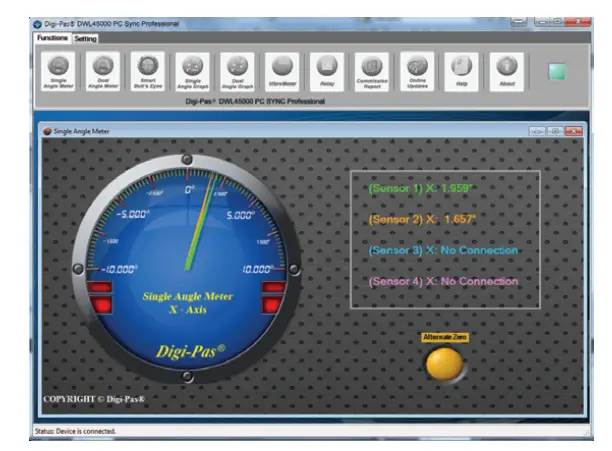Switch to the Setting tab
The image size is (612, 451).
(85, 39)
